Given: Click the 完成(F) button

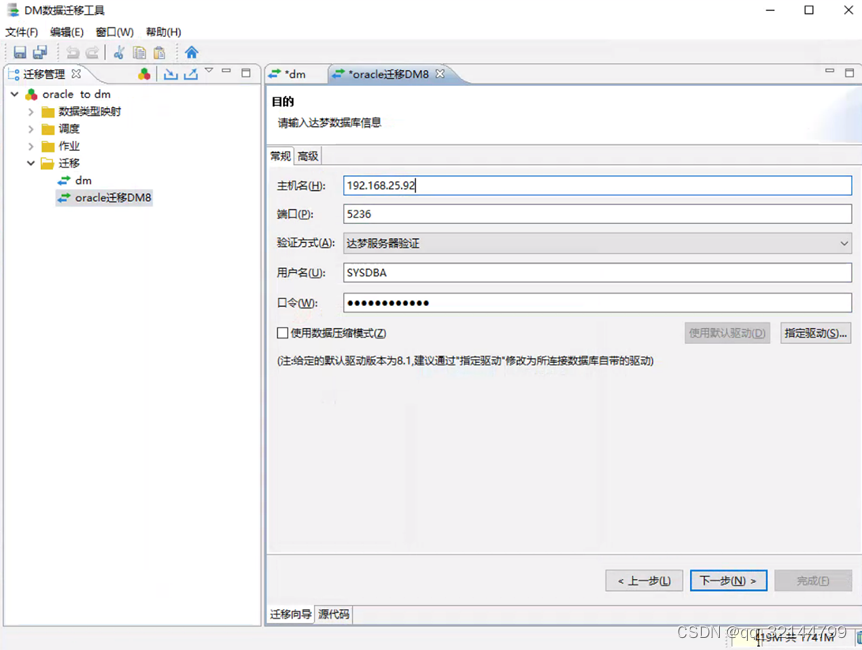Looking at the screenshot, I should tap(813, 581).
